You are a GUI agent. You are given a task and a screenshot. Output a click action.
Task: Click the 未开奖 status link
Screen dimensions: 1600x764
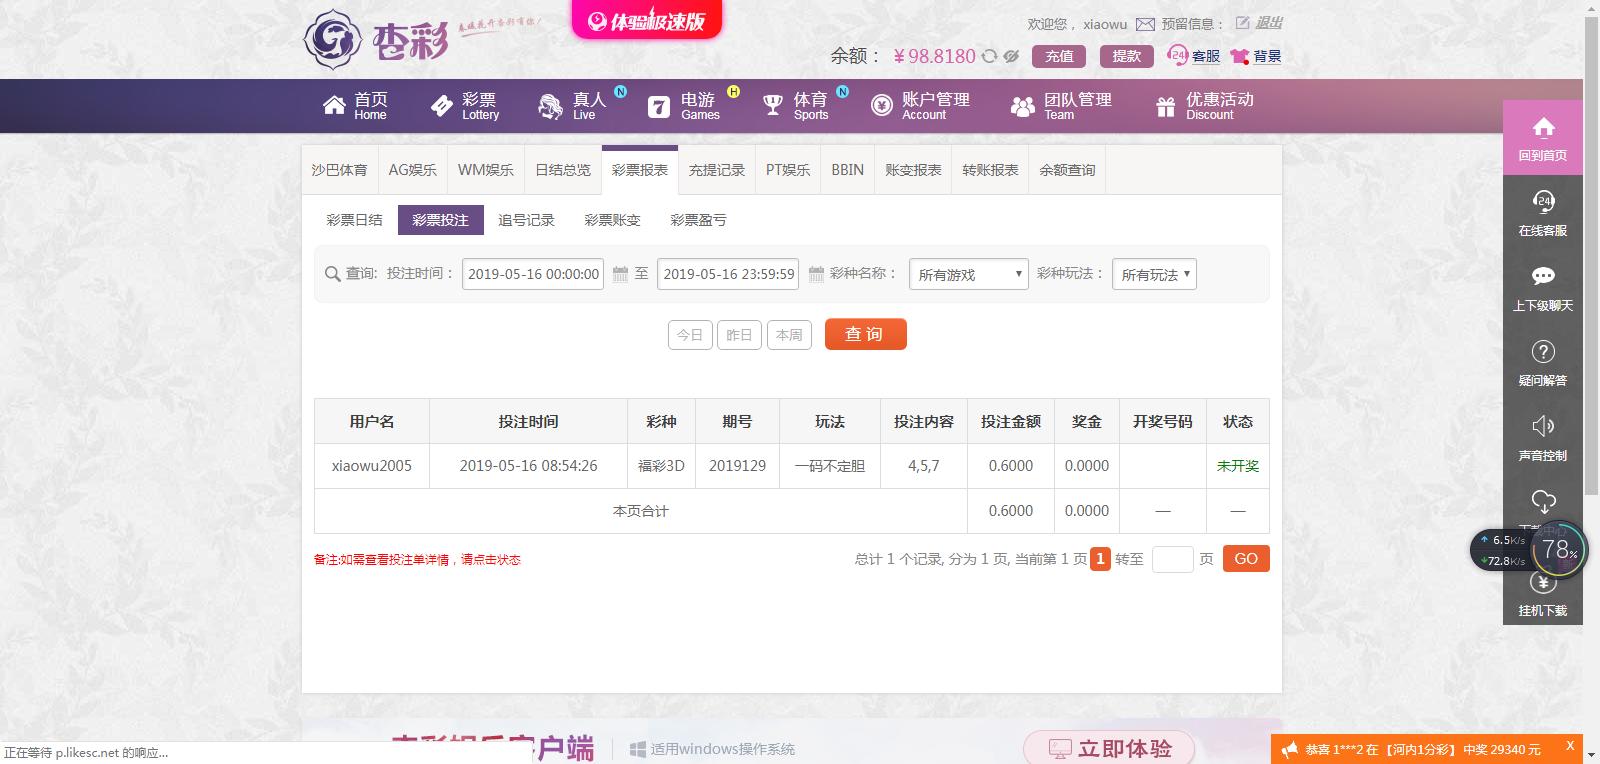coord(1237,466)
